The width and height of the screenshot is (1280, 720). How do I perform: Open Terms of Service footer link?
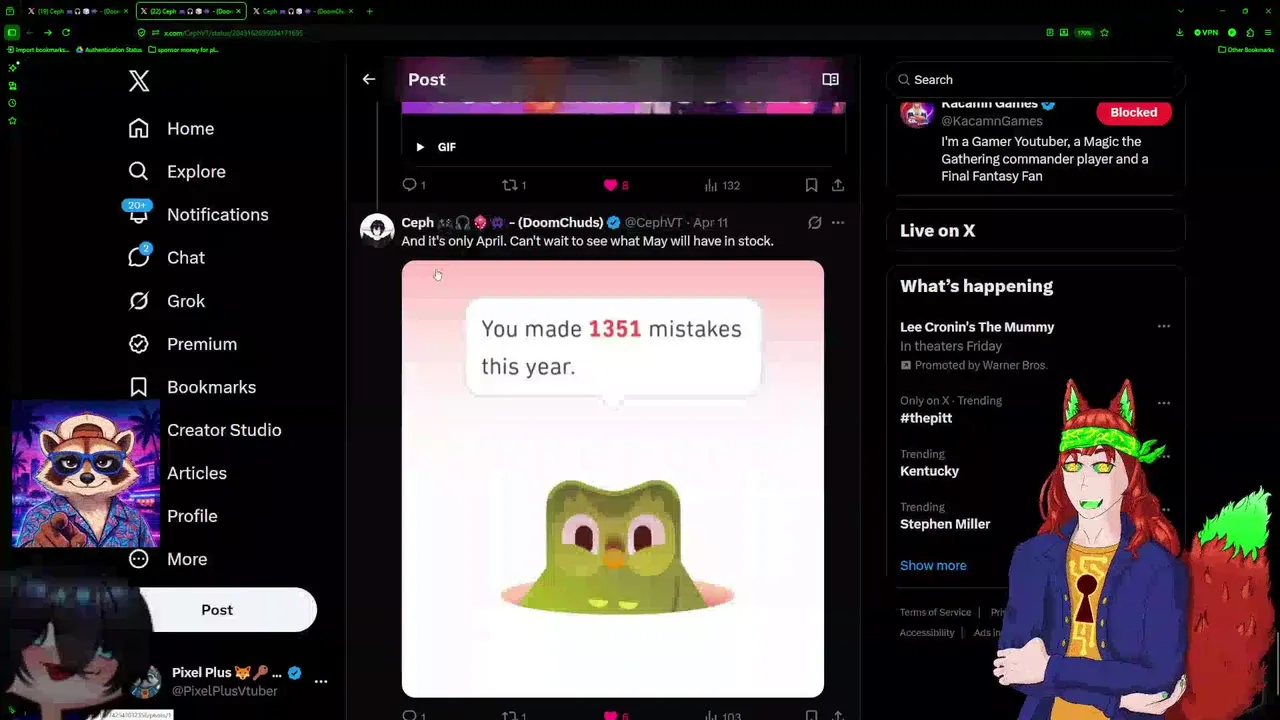point(935,612)
